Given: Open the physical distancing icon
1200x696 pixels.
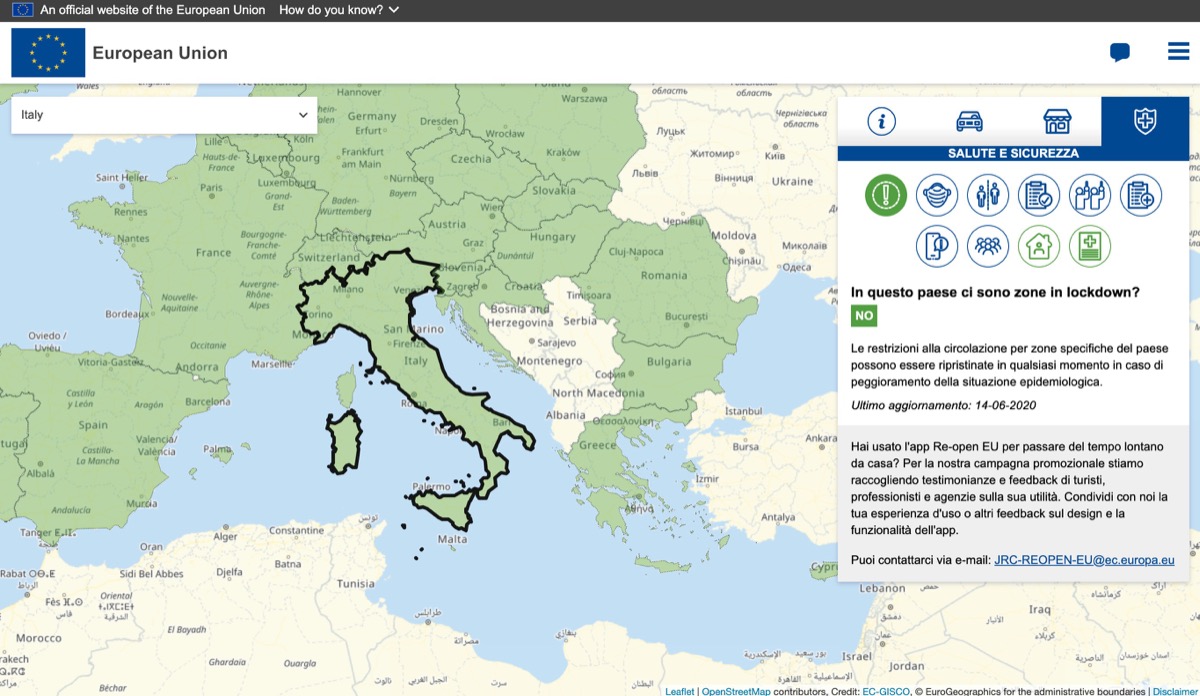Looking at the screenshot, I should point(988,195).
